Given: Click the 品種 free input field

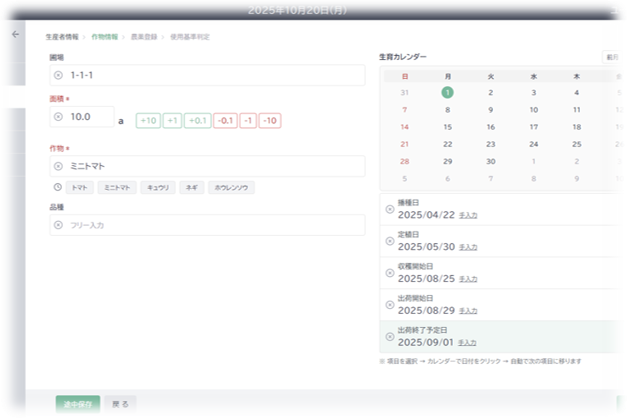Looking at the screenshot, I should coord(210,225).
